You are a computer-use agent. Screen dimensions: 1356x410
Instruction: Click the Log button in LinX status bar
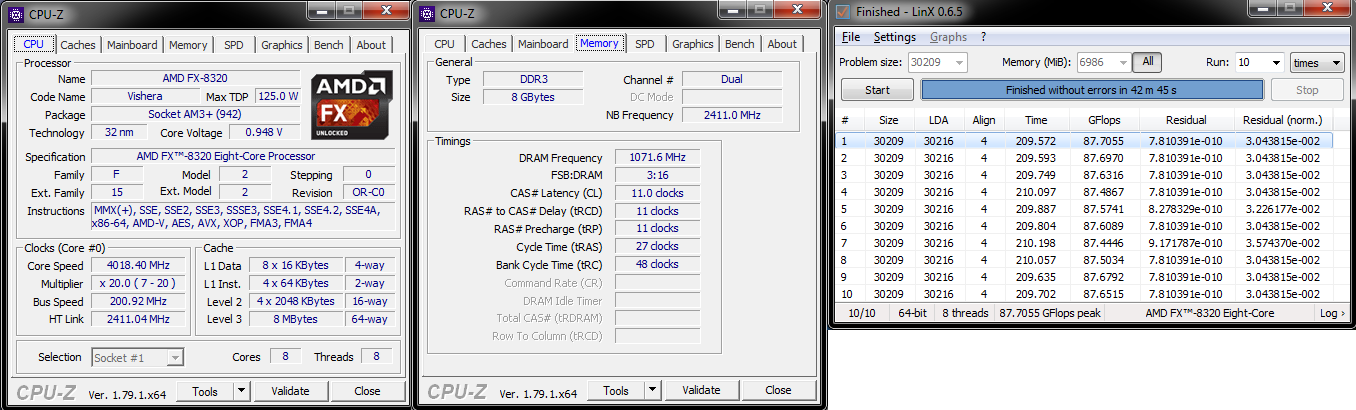[1332, 313]
